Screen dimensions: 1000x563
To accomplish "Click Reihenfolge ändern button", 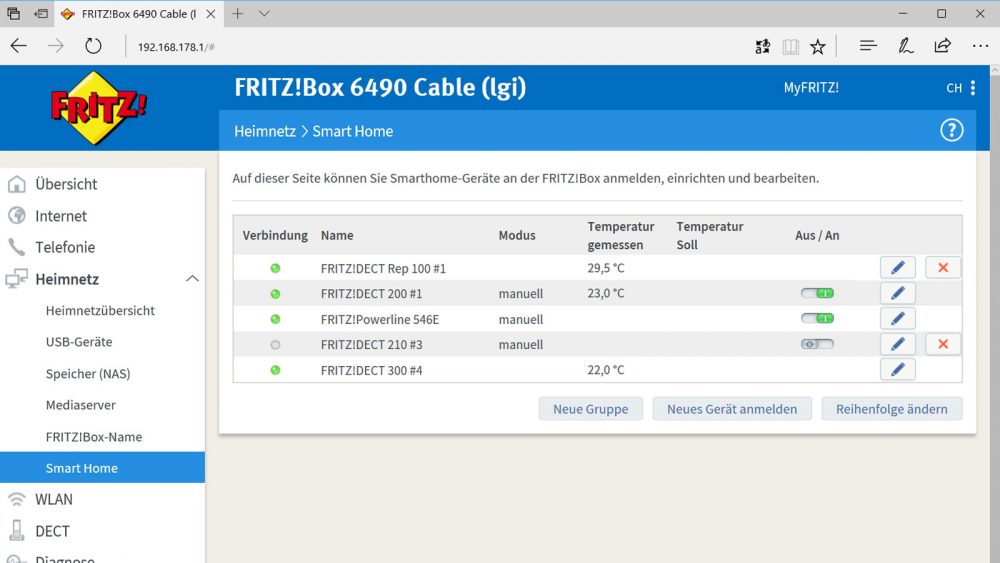I will [x=892, y=409].
